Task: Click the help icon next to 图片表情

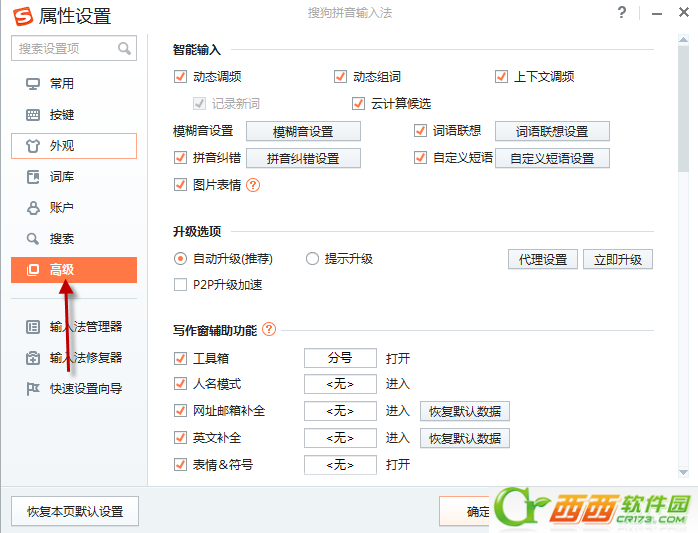Action: click(x=253, y=185)
